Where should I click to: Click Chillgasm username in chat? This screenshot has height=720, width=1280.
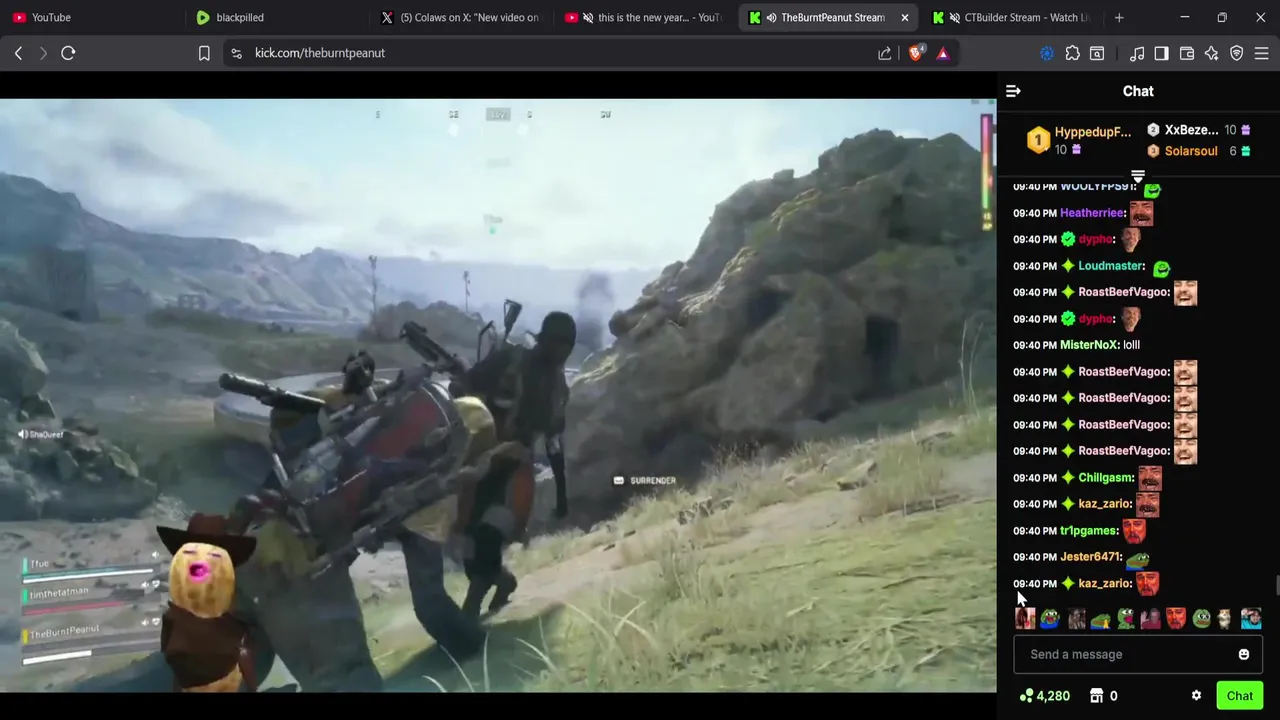pyautogui.click(x=1106, y=478)
